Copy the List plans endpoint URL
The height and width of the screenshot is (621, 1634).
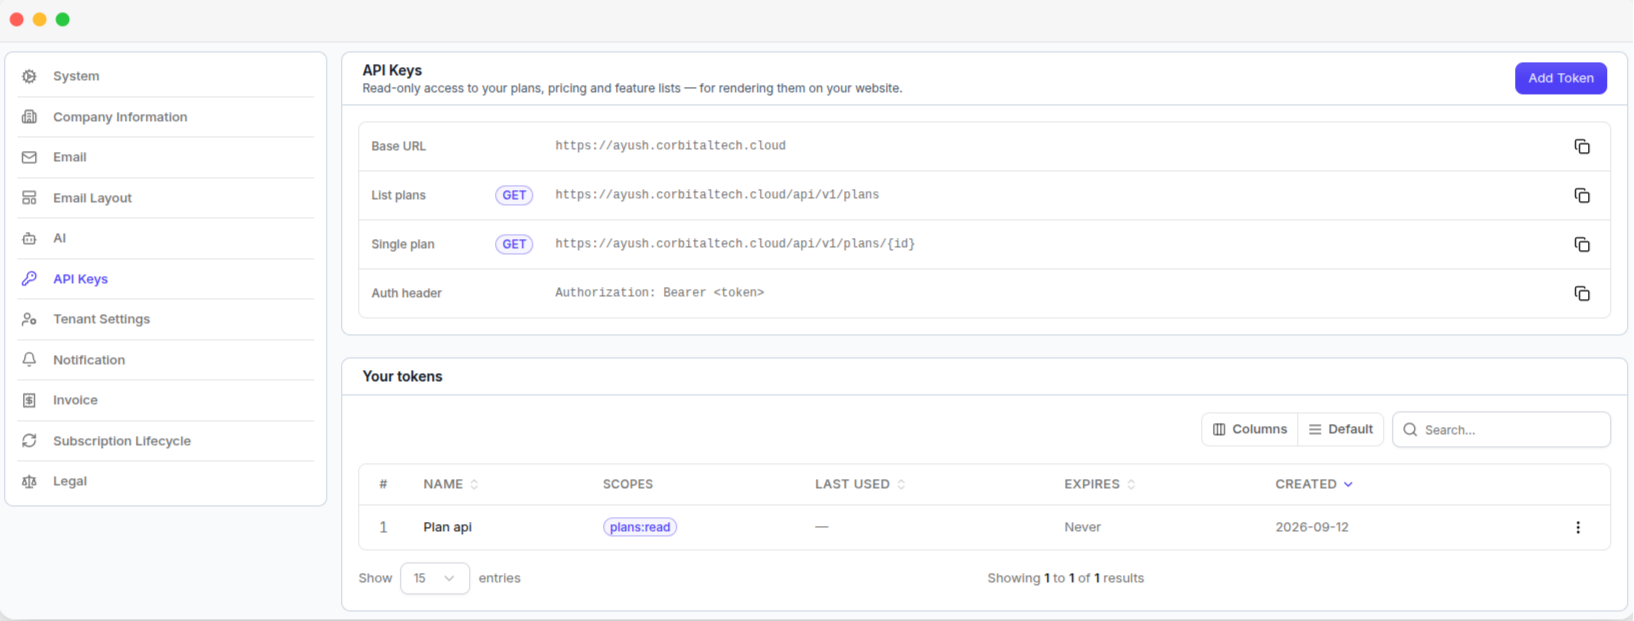pyautogui.click(x=1582, y=195)
